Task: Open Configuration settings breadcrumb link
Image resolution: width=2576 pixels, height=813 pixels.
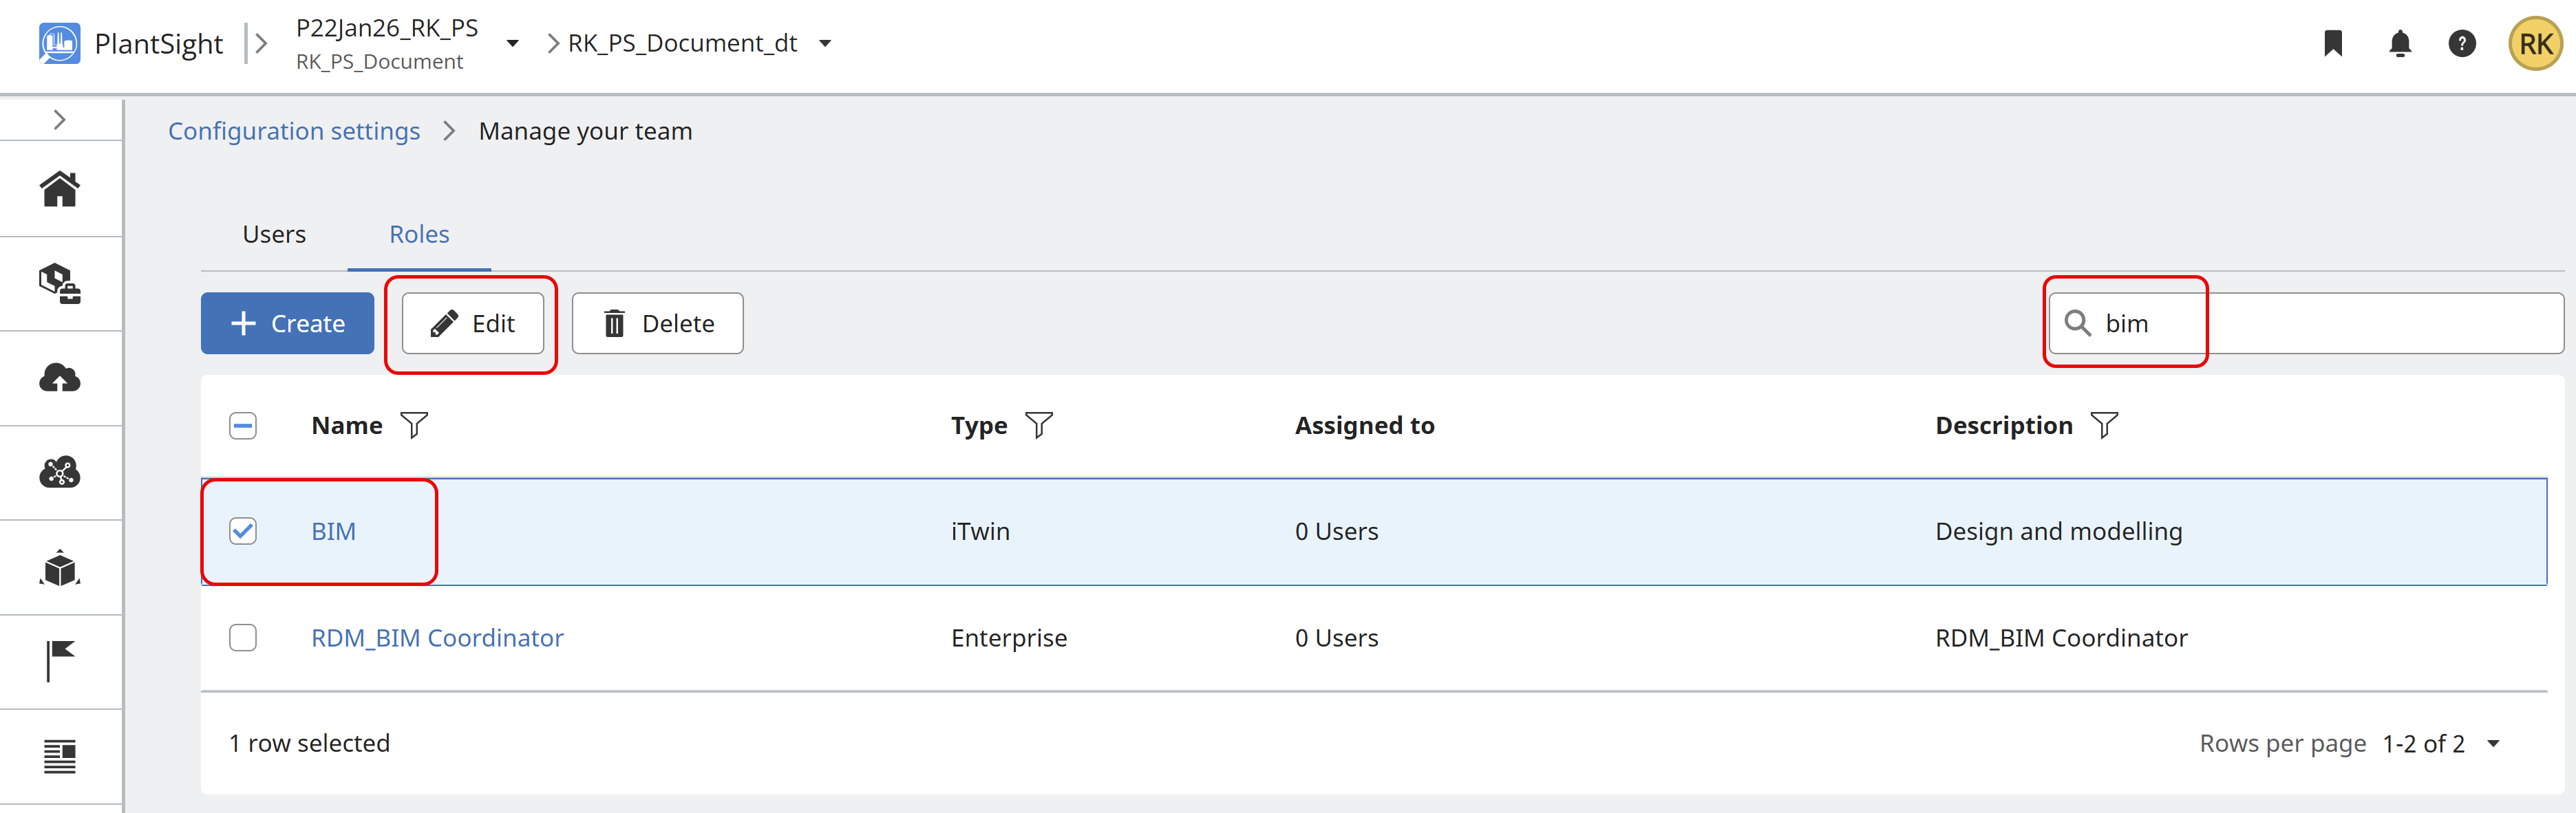Action: point(294,131)
